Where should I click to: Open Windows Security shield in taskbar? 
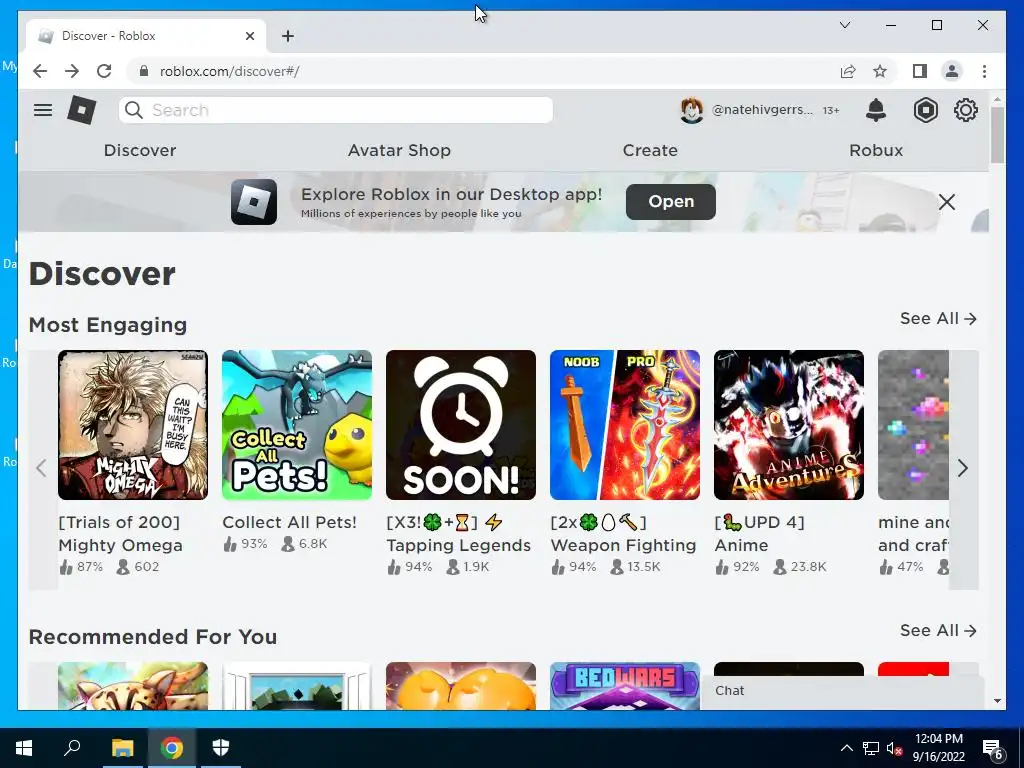click(x=221, y=748)
